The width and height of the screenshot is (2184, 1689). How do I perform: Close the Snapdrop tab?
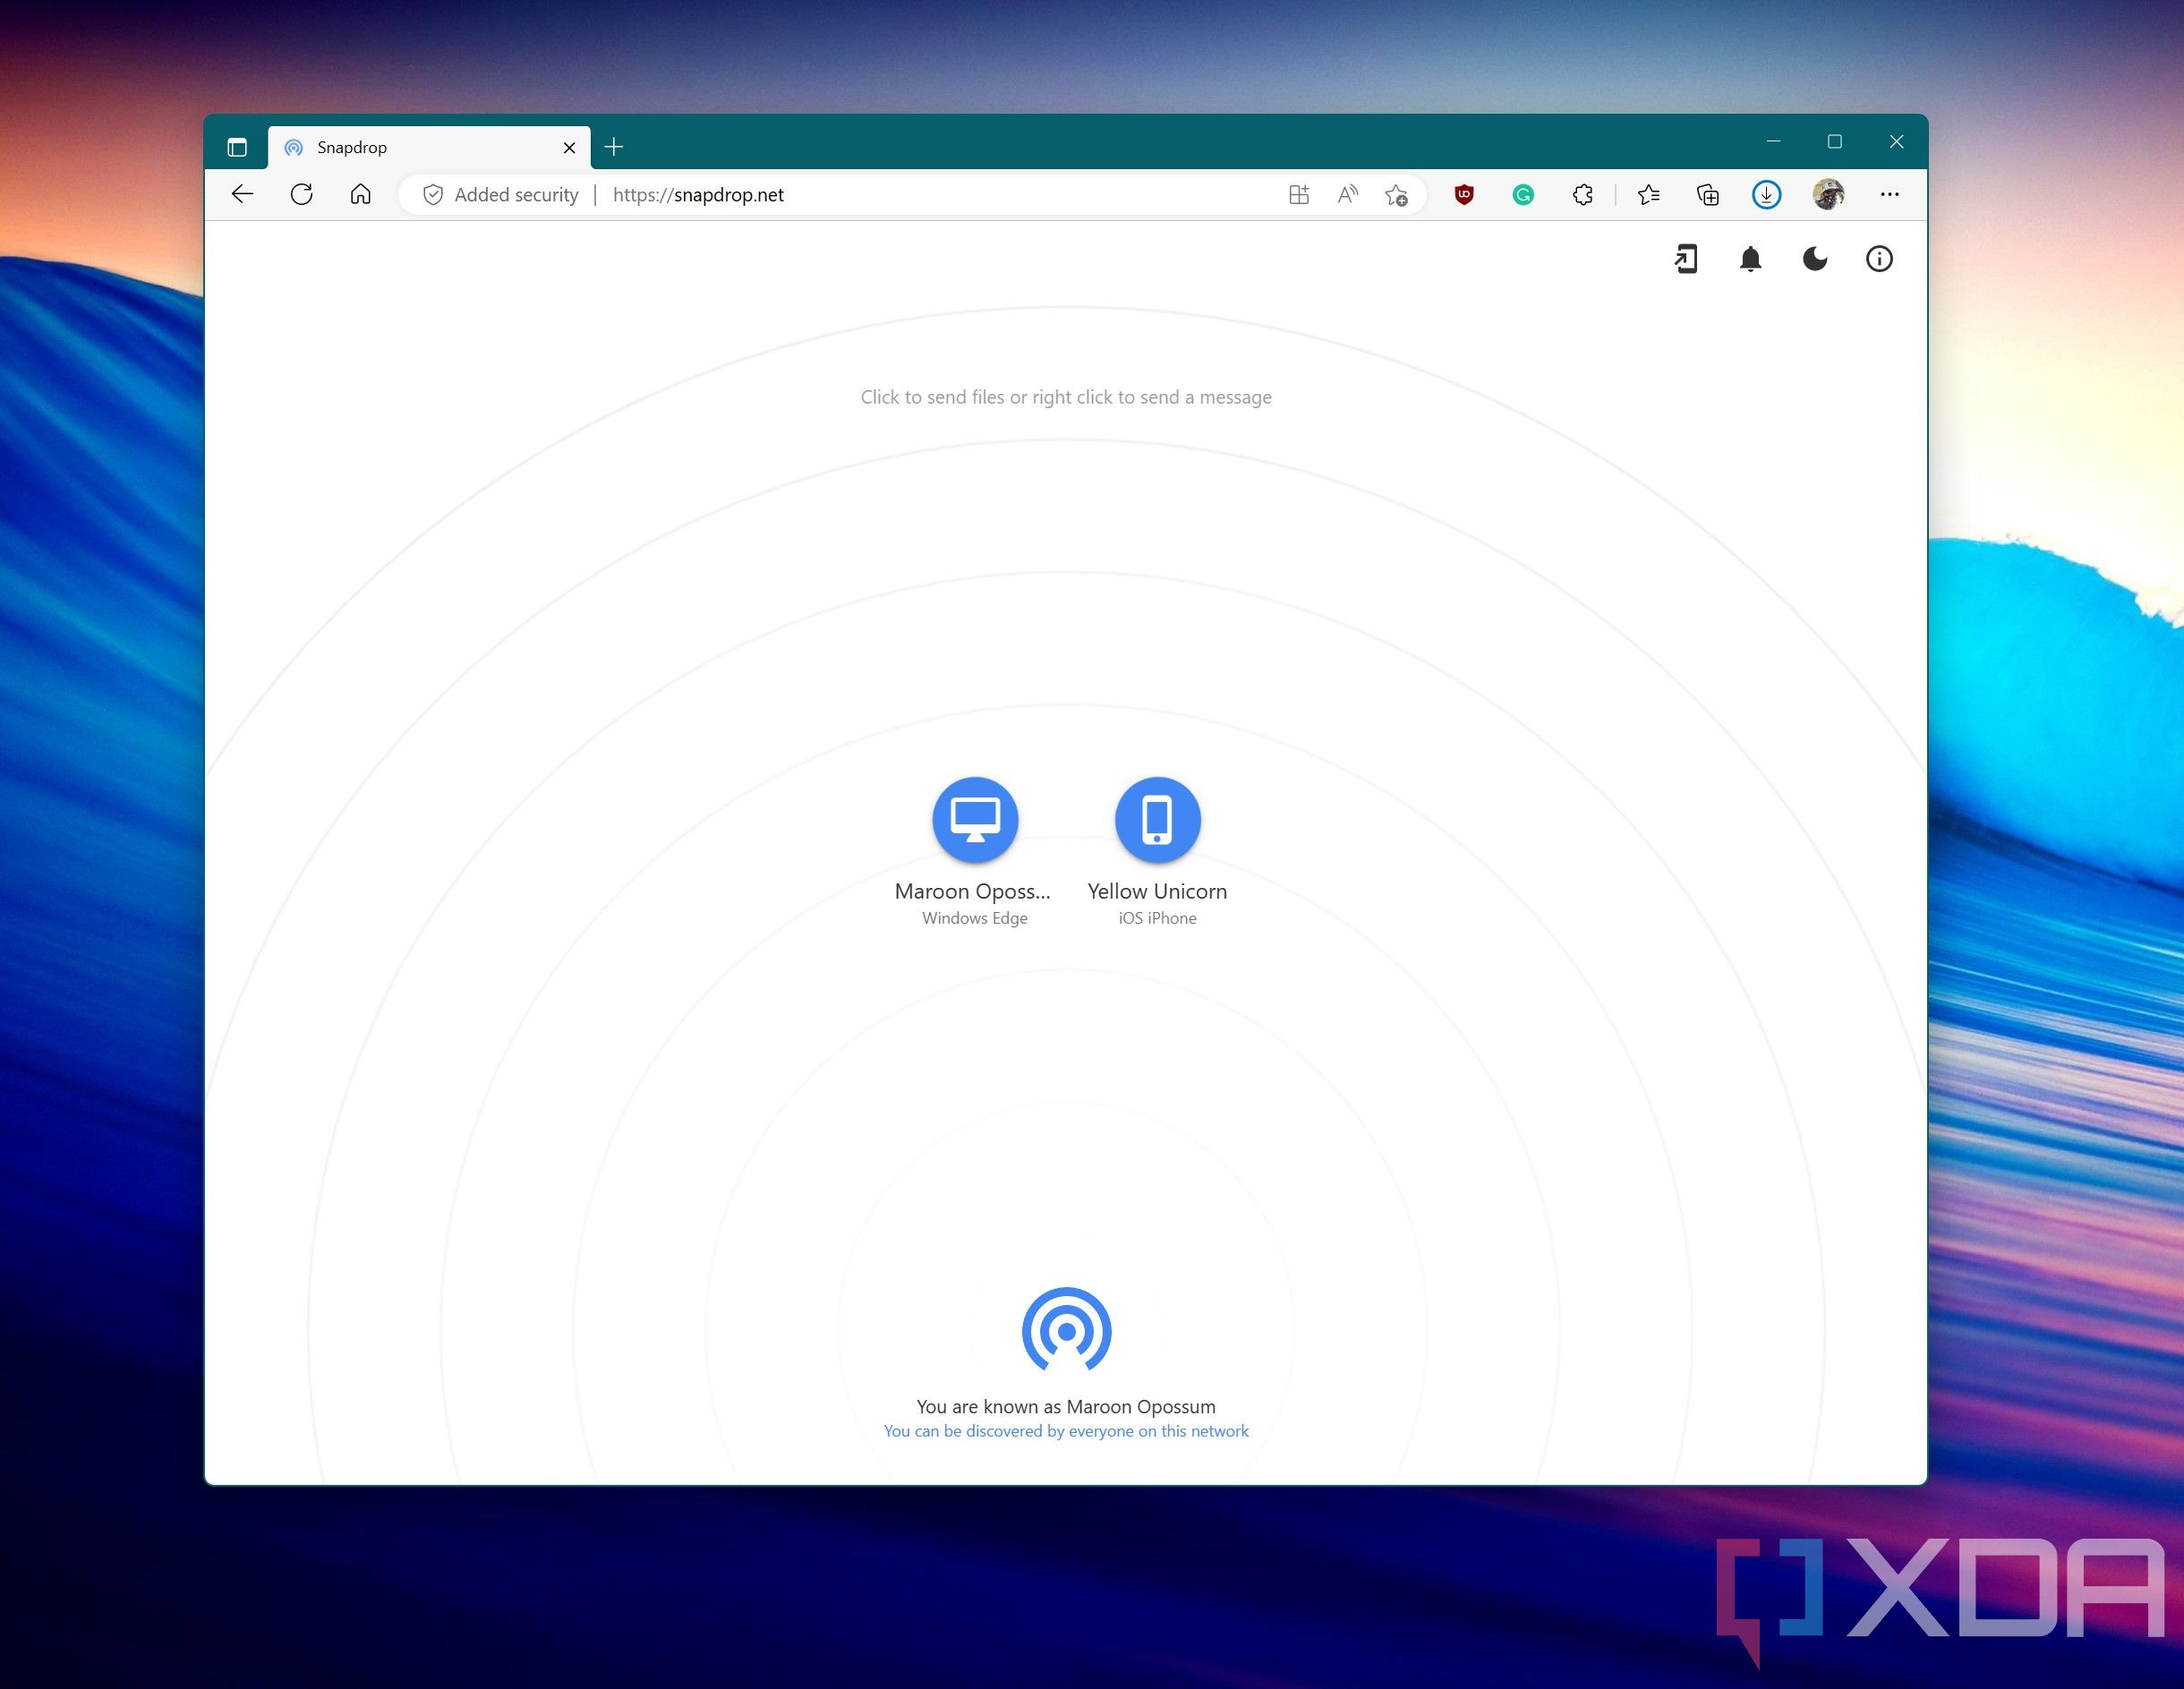click(569, 148)
